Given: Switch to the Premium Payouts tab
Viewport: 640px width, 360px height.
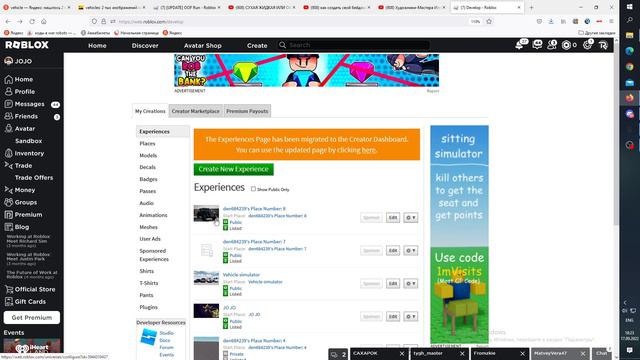Looking at the screenshot, I should click(247, 111).
